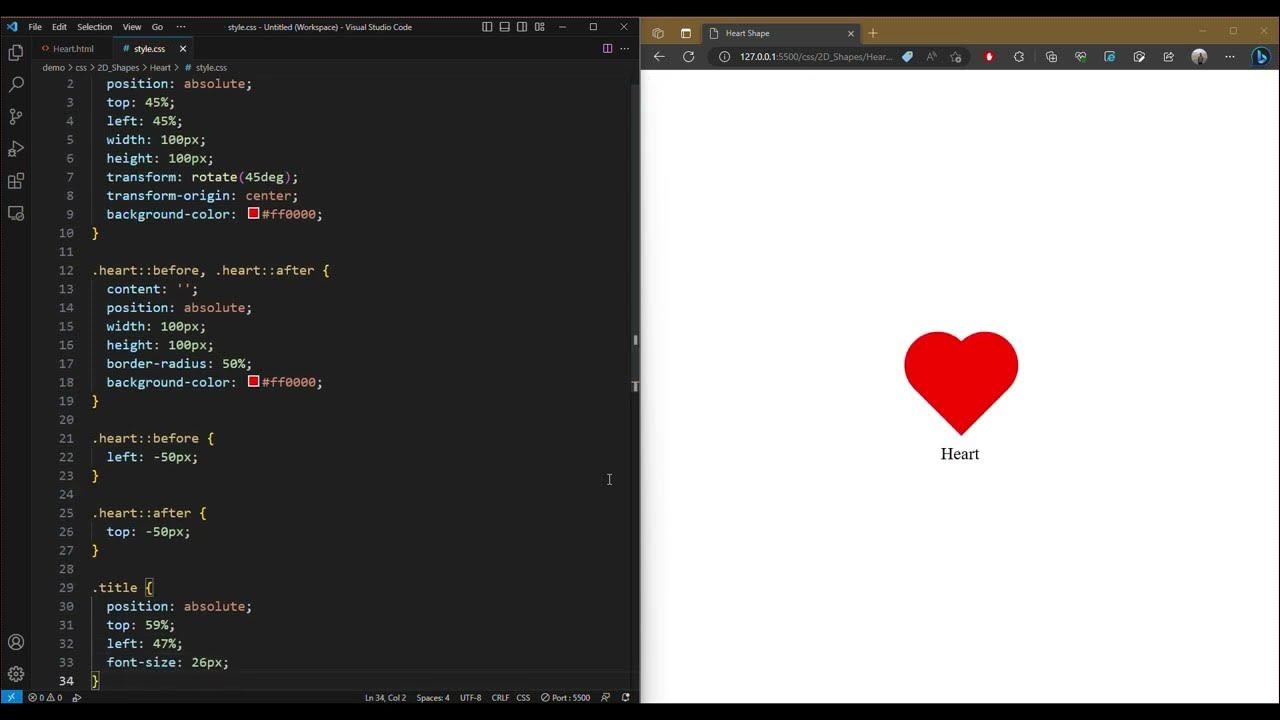Open the Go menu
The image size is (1280, 720).
click(x=157, y=27)
